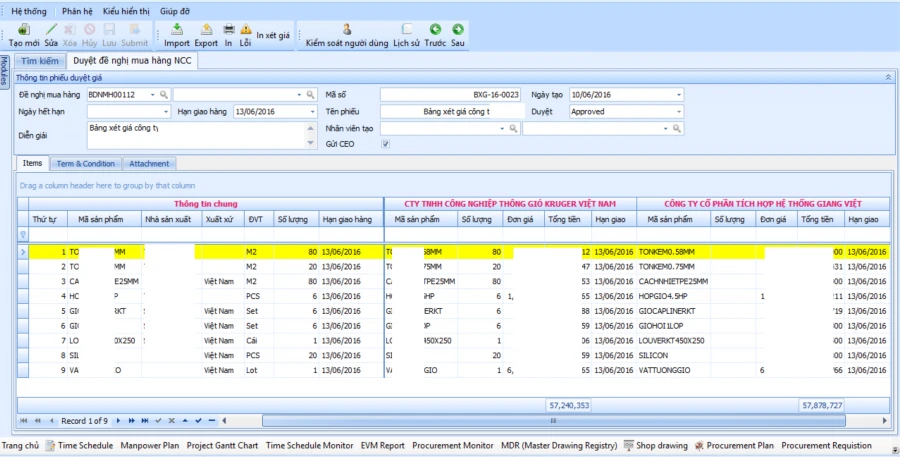This screenshot has height=457, width=900.
Task: Open the Kiểu hiển thị menu
Action: point(126,11)
